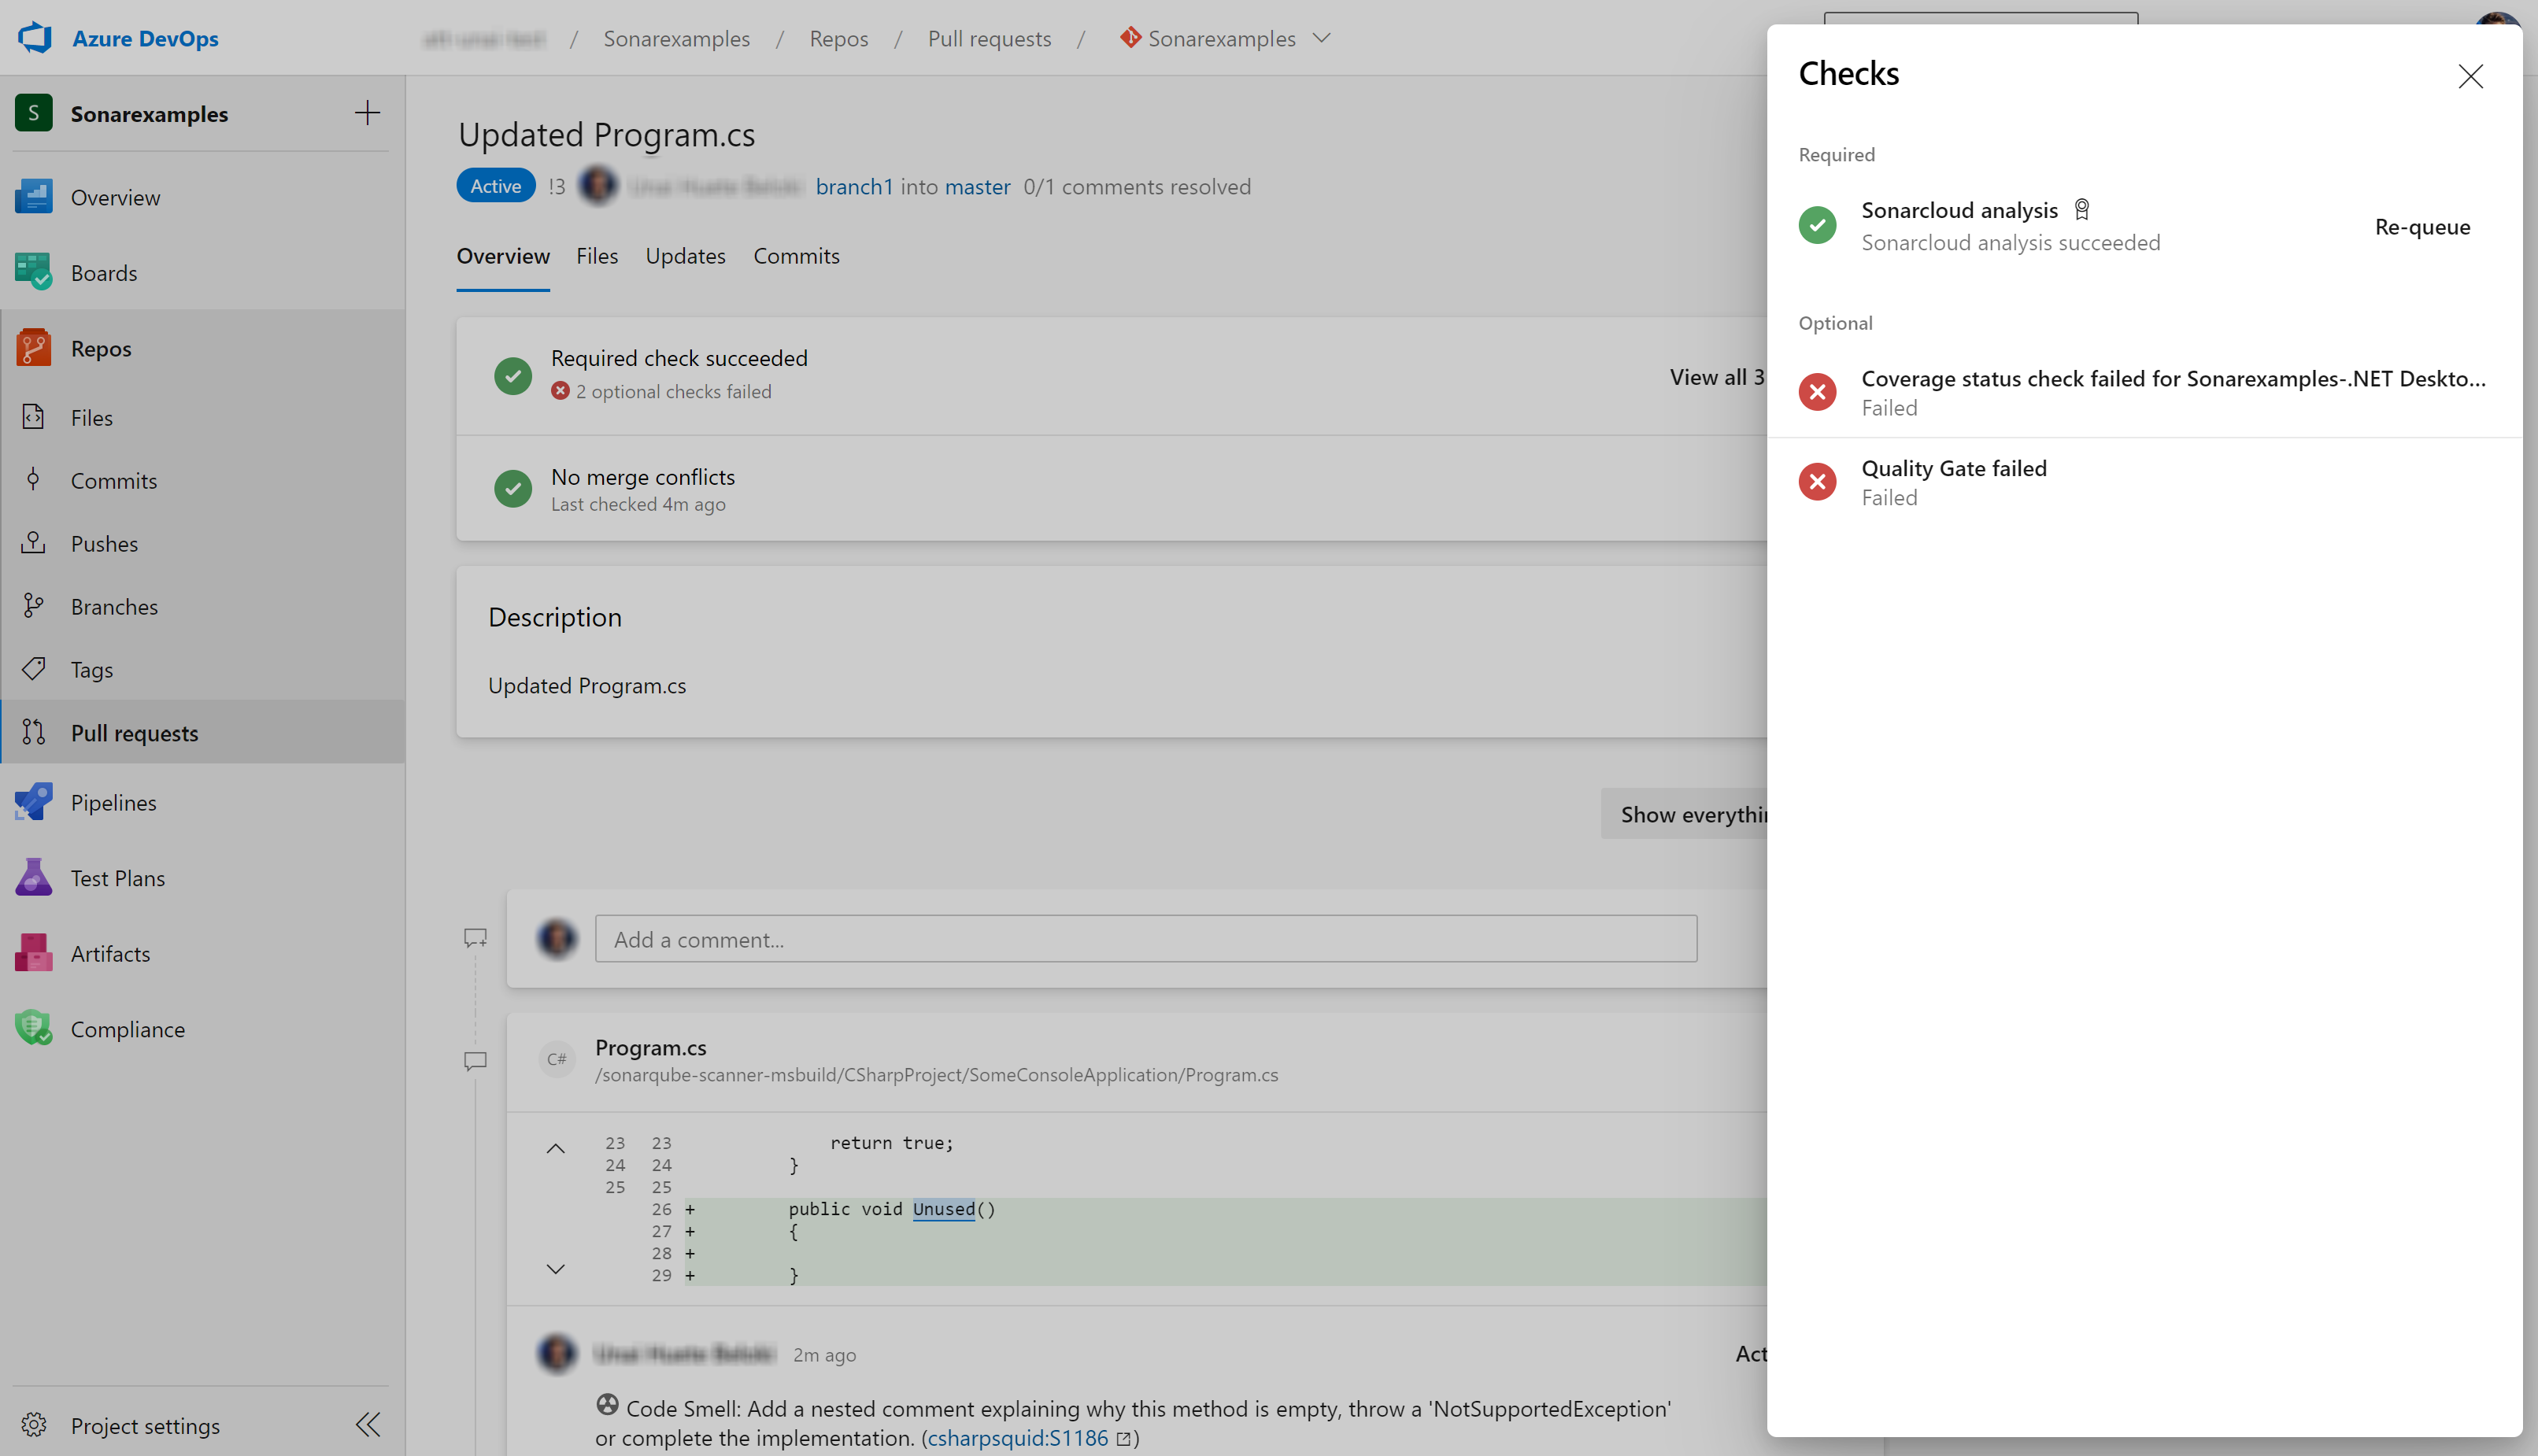Open the Files icon under Repos
This screenshot has height=1456, width=2538.
pyautogui.click(x=33, y=417)
